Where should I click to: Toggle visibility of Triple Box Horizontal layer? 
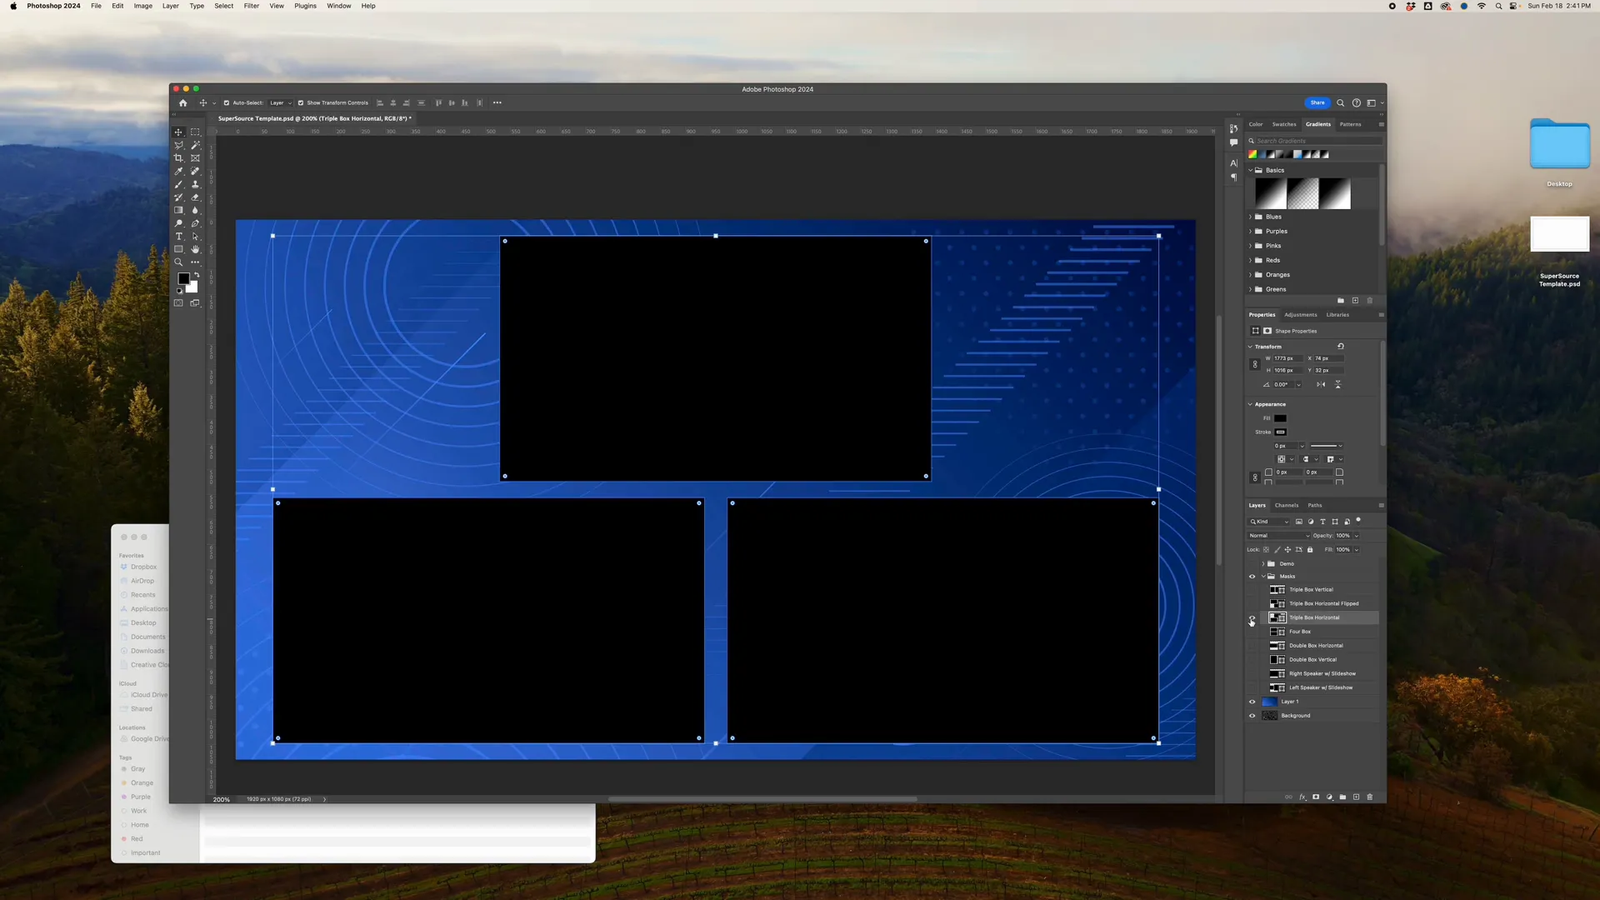1252,618
